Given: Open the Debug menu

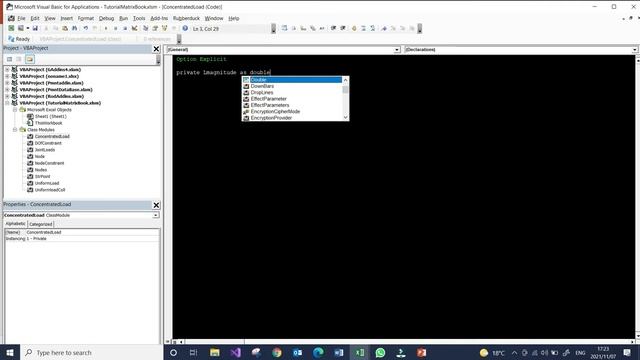Looking at the screenshot, I should click(x=106, y=18).
